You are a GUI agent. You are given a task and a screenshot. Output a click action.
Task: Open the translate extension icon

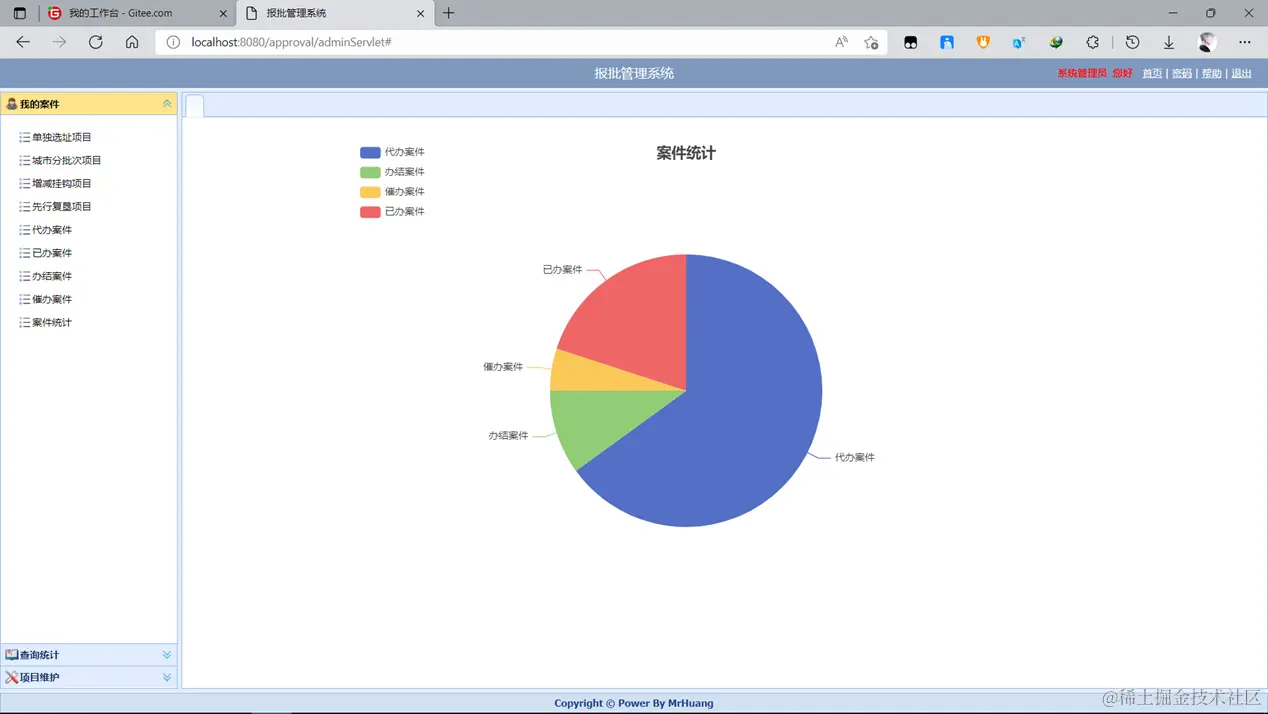tap(1019, 42)
